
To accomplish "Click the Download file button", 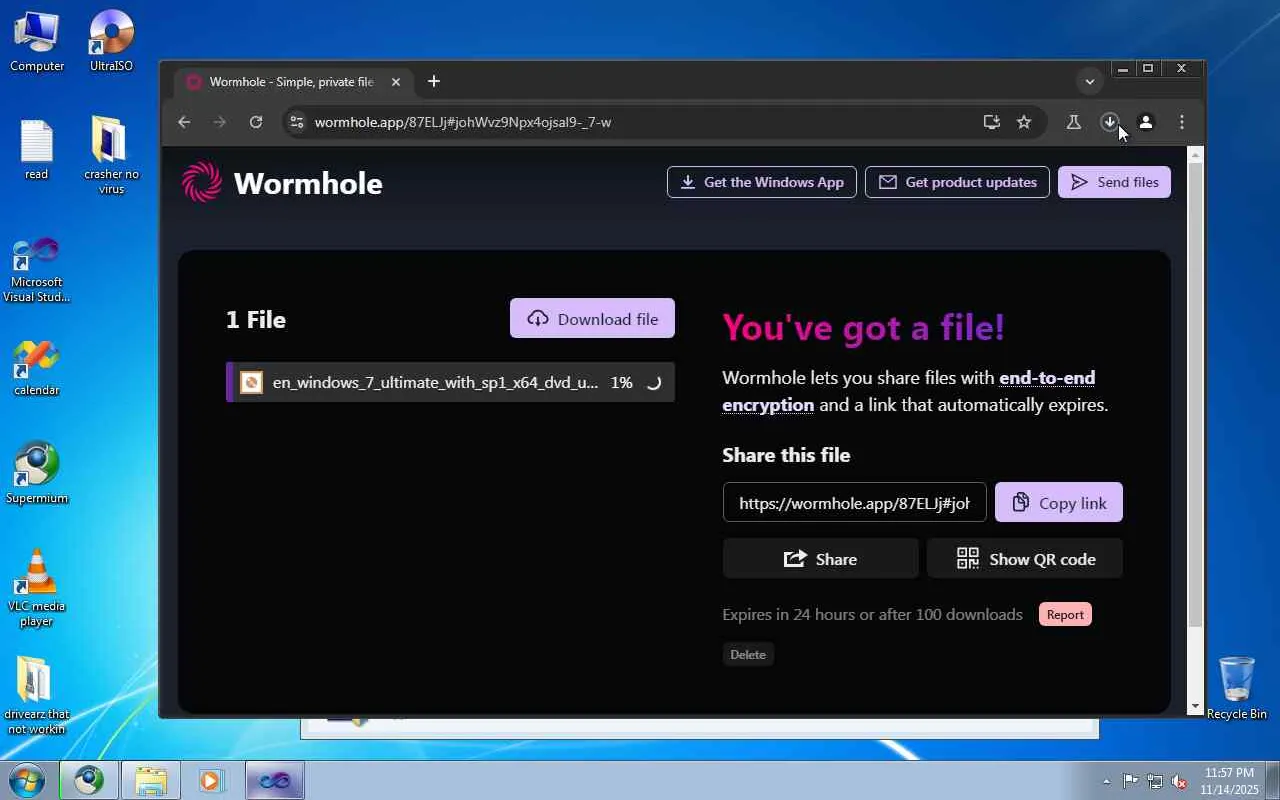I will pyautogui.click(x=592, y=318).
